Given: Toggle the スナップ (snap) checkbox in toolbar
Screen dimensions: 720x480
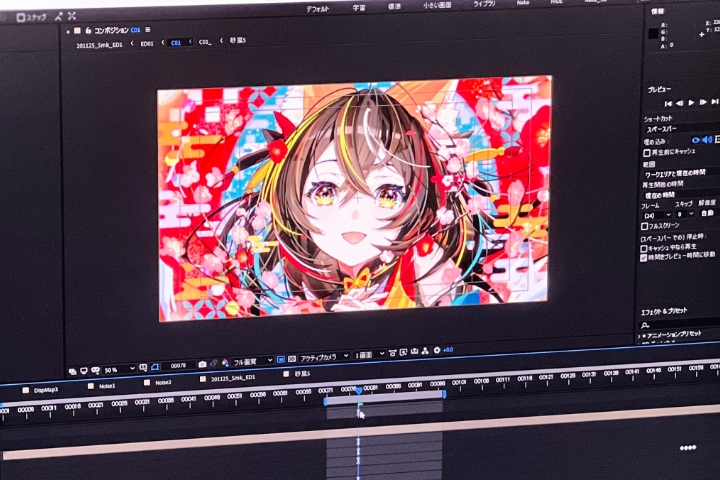Looking at the screenshot, I should pyautogui.click(x=21, y=18).
